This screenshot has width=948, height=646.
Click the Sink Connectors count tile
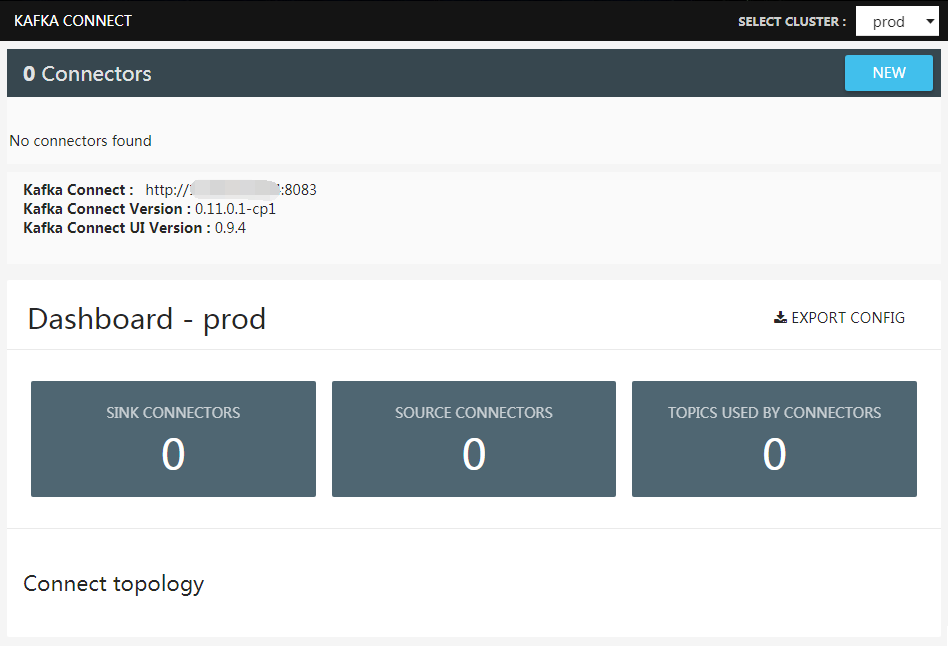point(173,439)
